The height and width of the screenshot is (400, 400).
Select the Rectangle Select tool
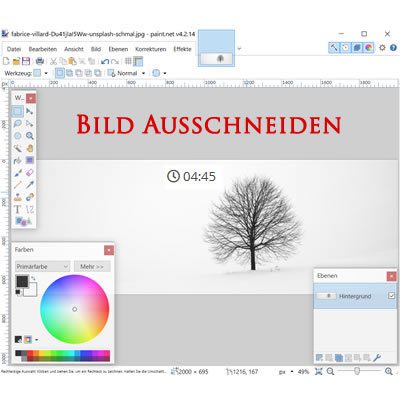click(x=18, y=111)
